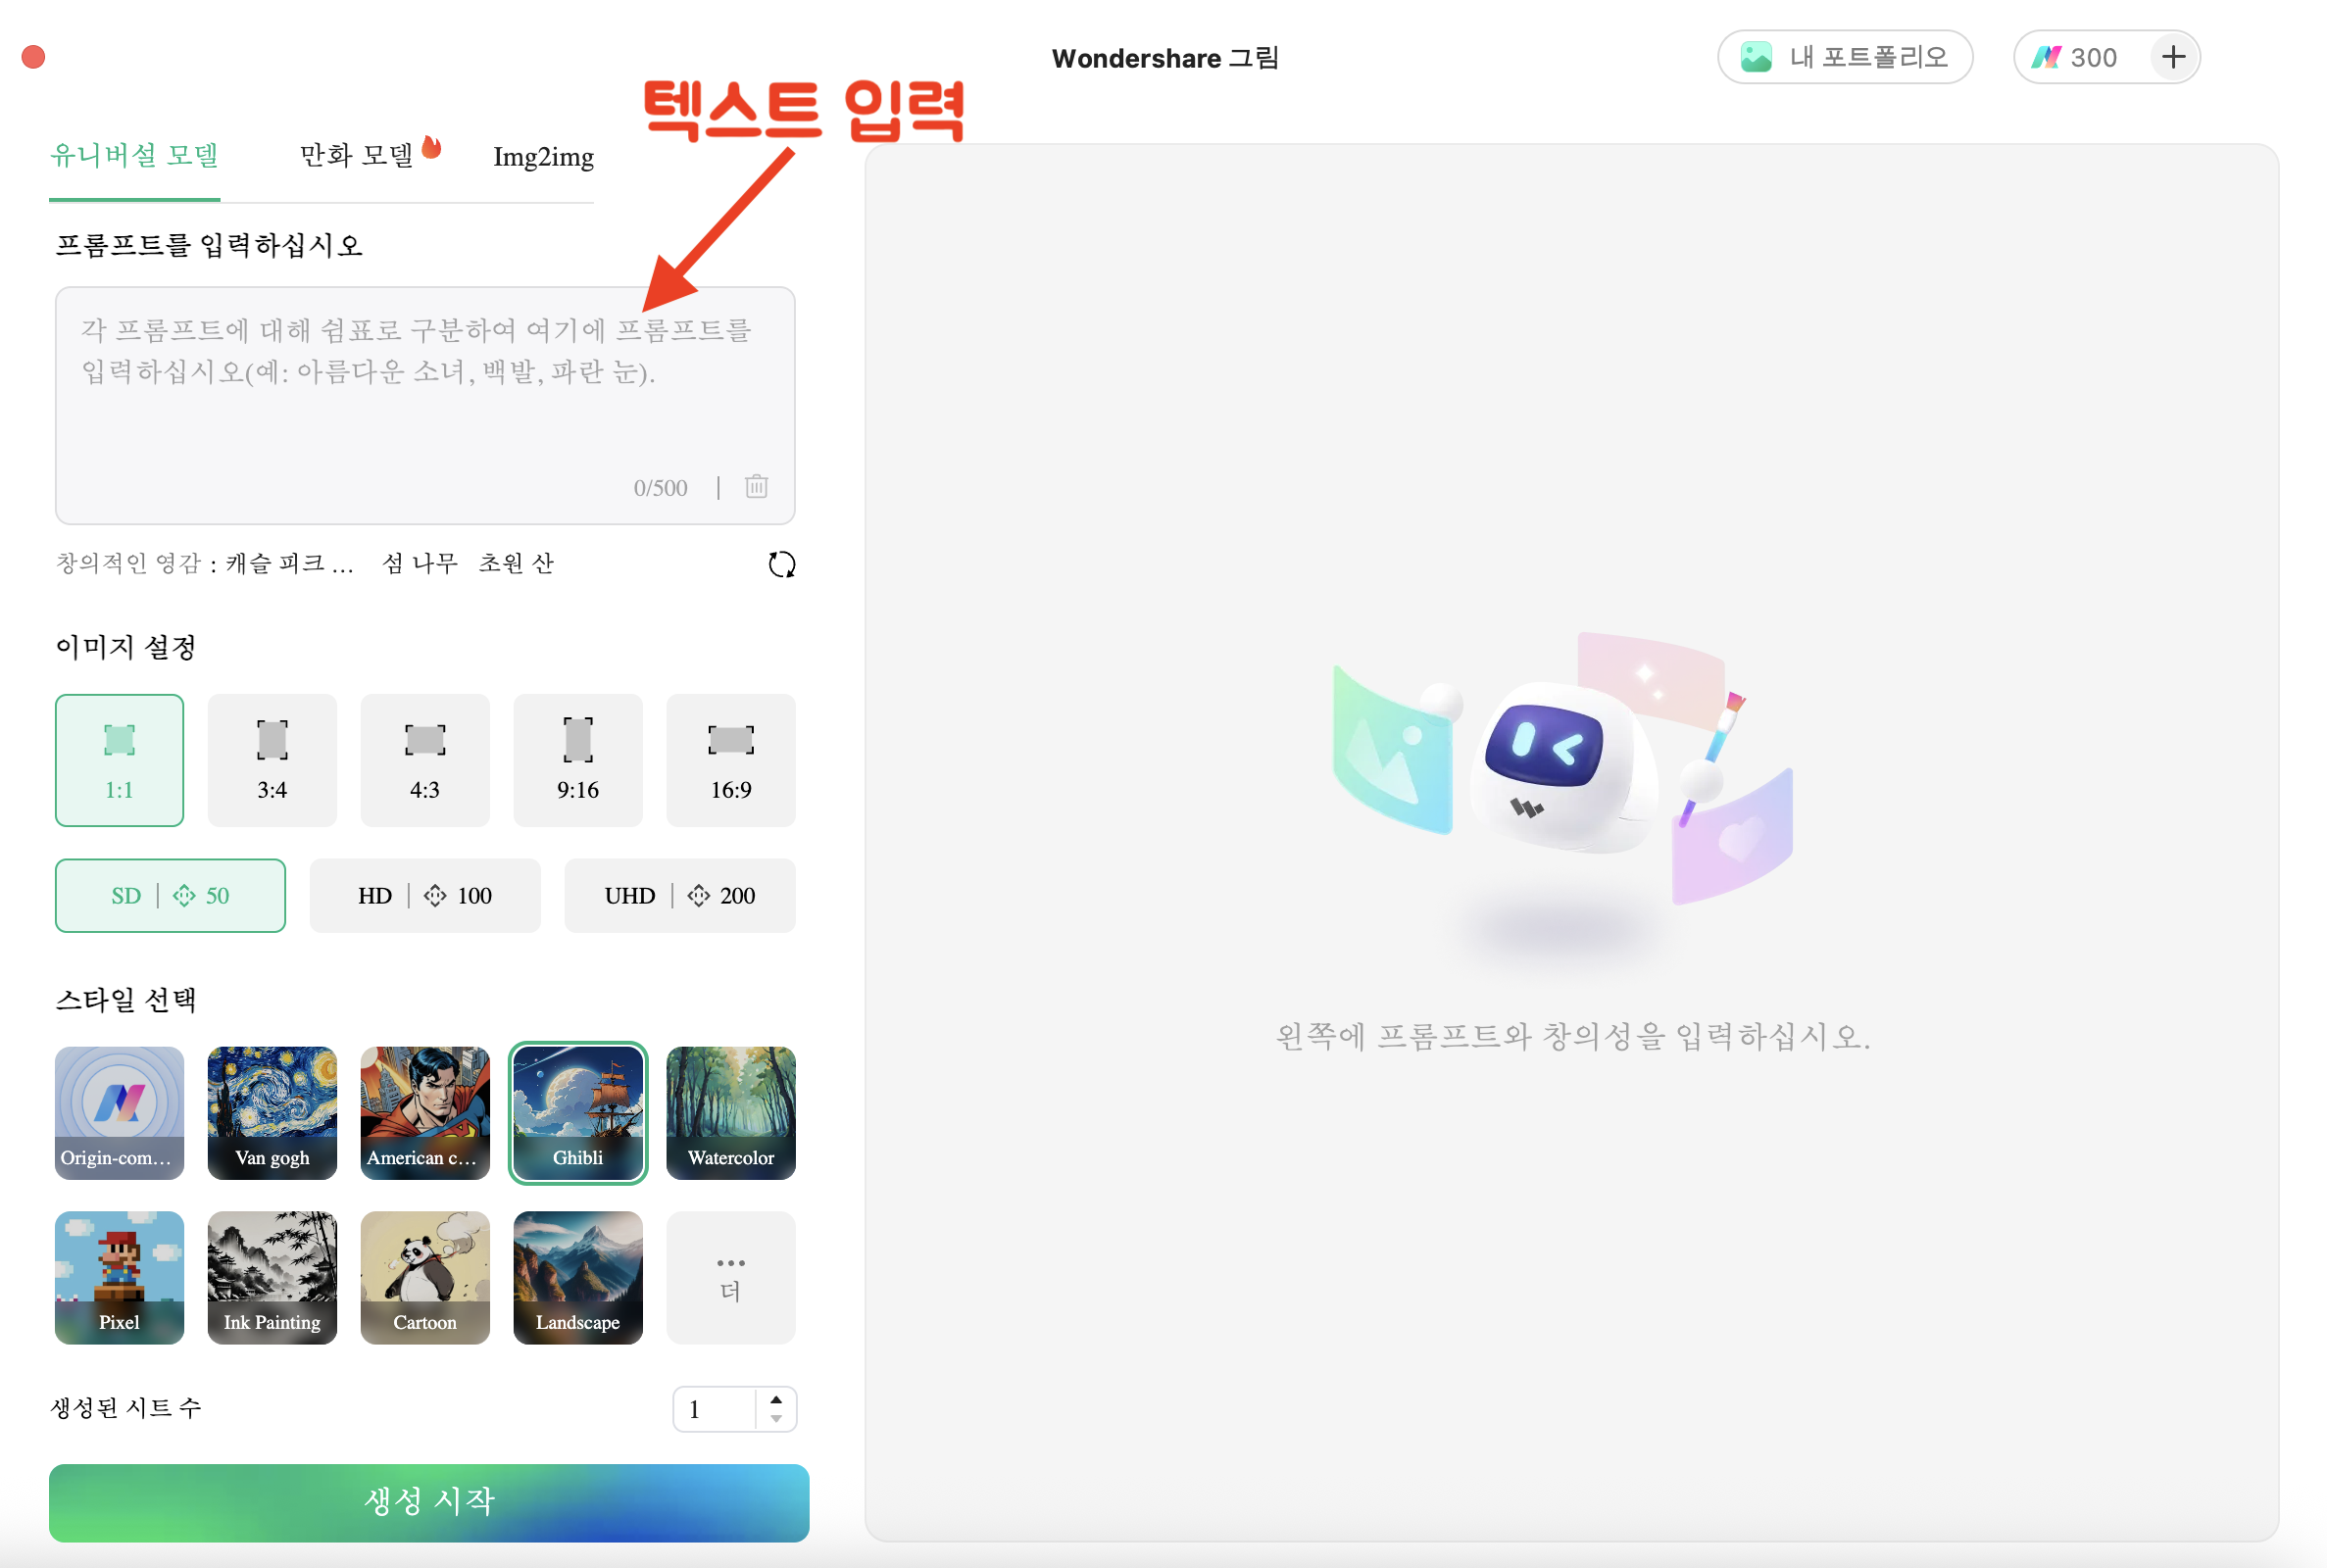Viewport: 2327px width, 1568px height.
Task: Select SD quality for 50 credits
Action: pyautogui.click(x=170, y=895)
